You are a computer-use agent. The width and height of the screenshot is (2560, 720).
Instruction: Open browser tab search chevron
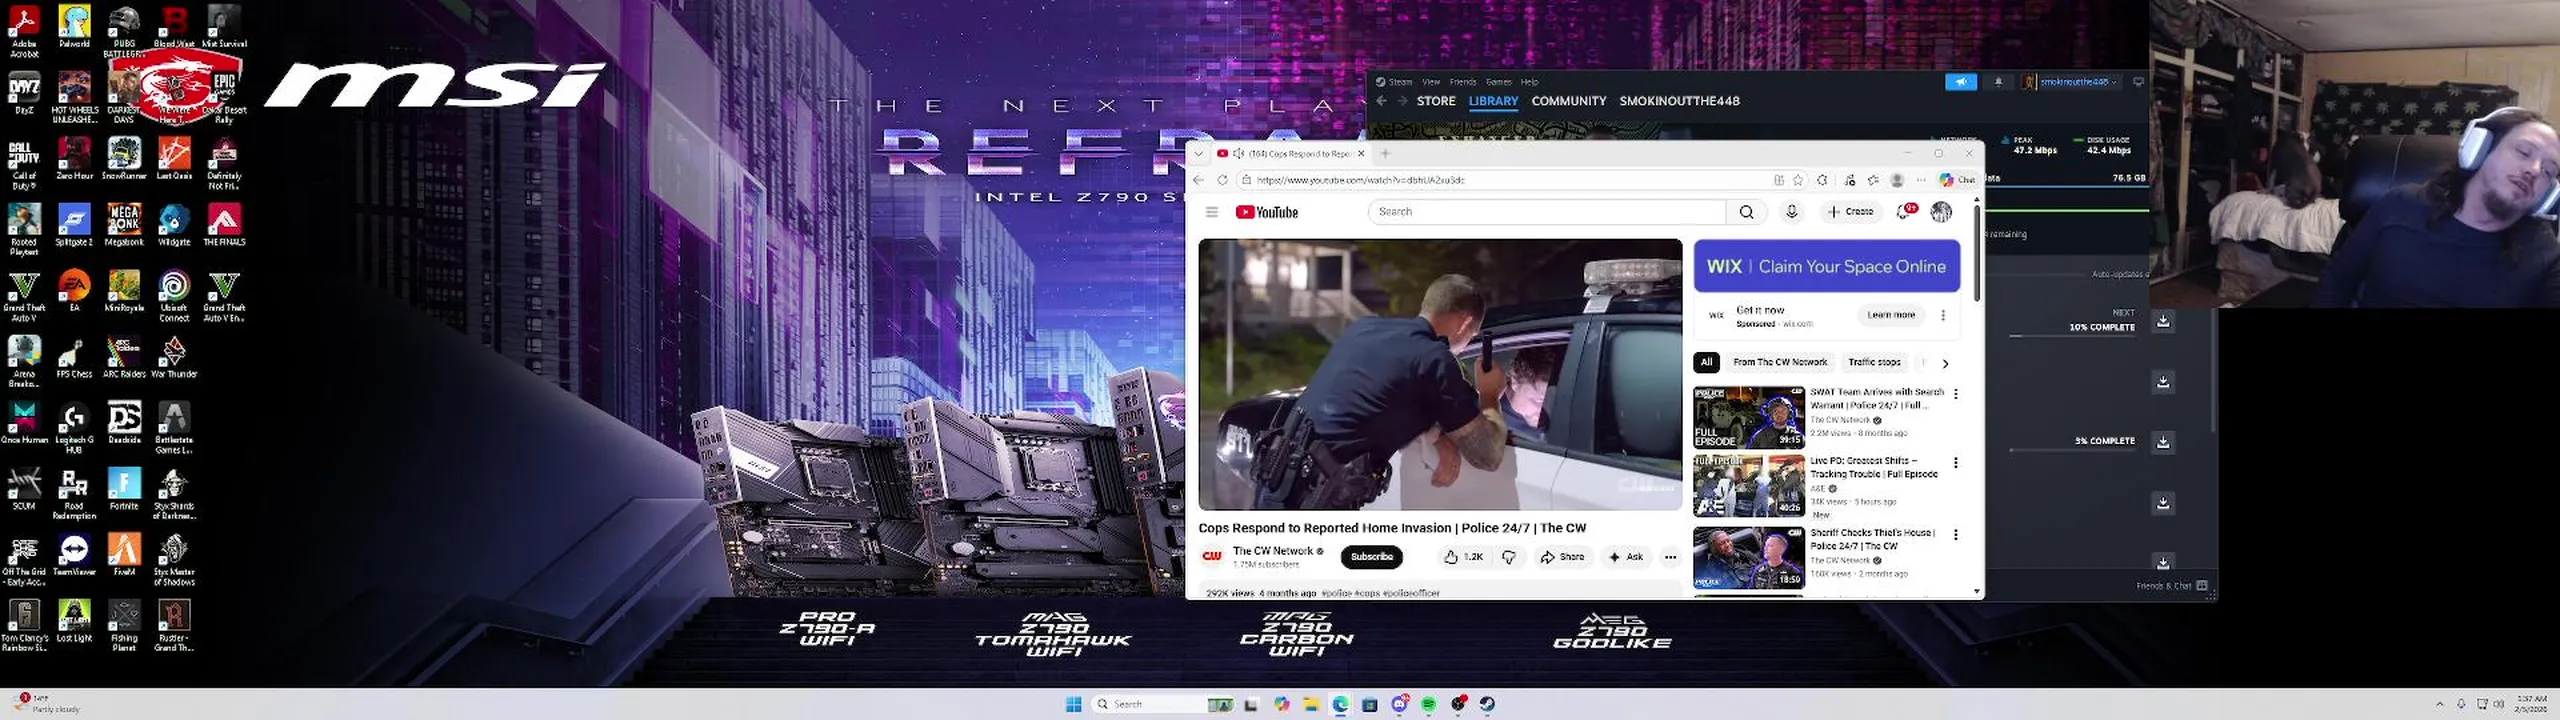pos(1198,154)
